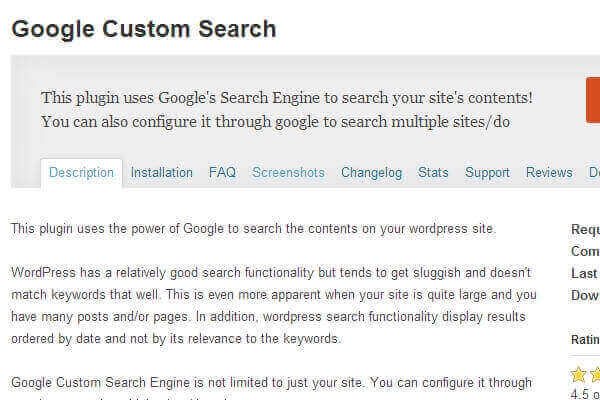Click the partially visible Developers tab
The width and height of the screenshot is (600, 400).
[x=594, y=172]
